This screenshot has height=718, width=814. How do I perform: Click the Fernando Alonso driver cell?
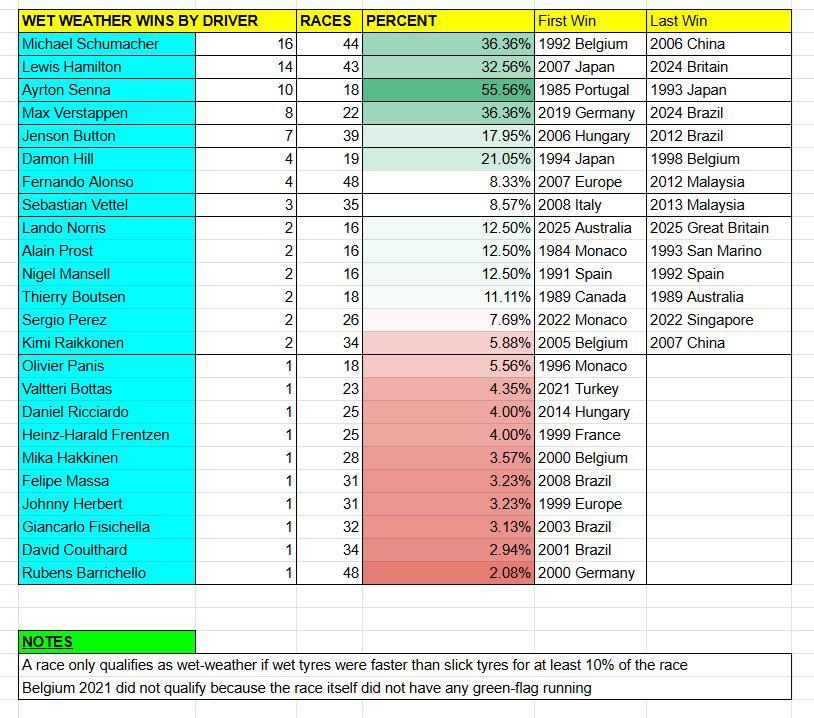(x=77, y=182)
